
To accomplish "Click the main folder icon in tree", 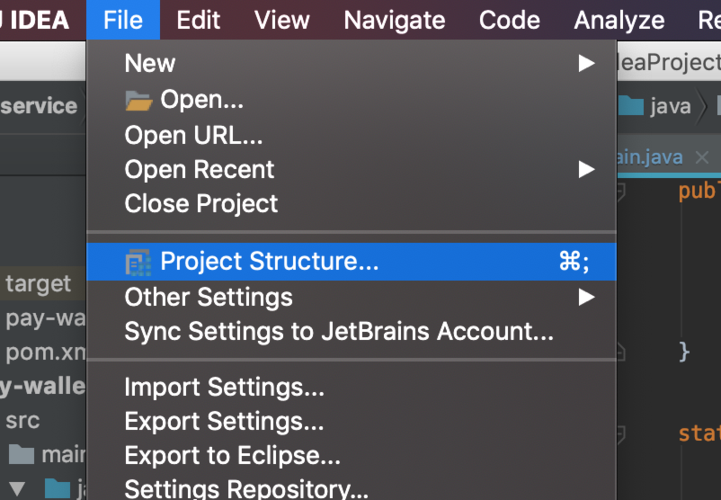I will 22,454.
